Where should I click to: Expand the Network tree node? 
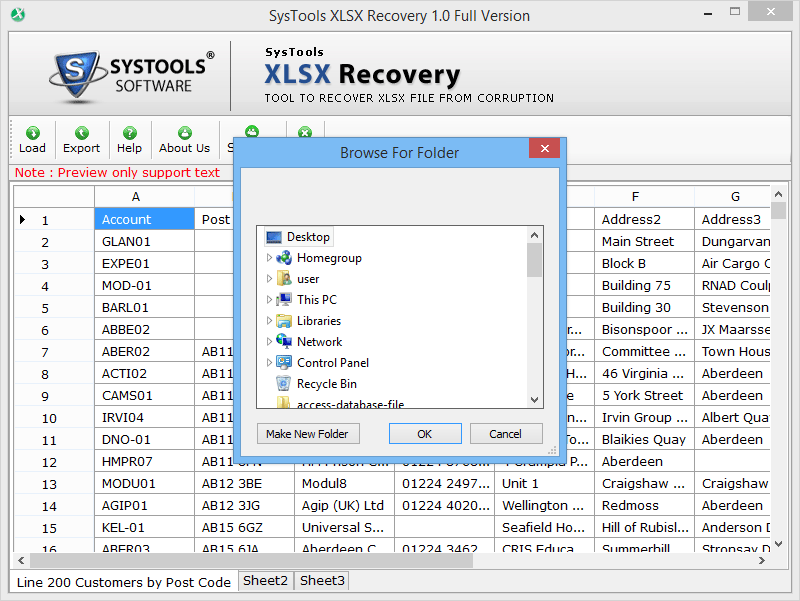(x=269, y=341)
